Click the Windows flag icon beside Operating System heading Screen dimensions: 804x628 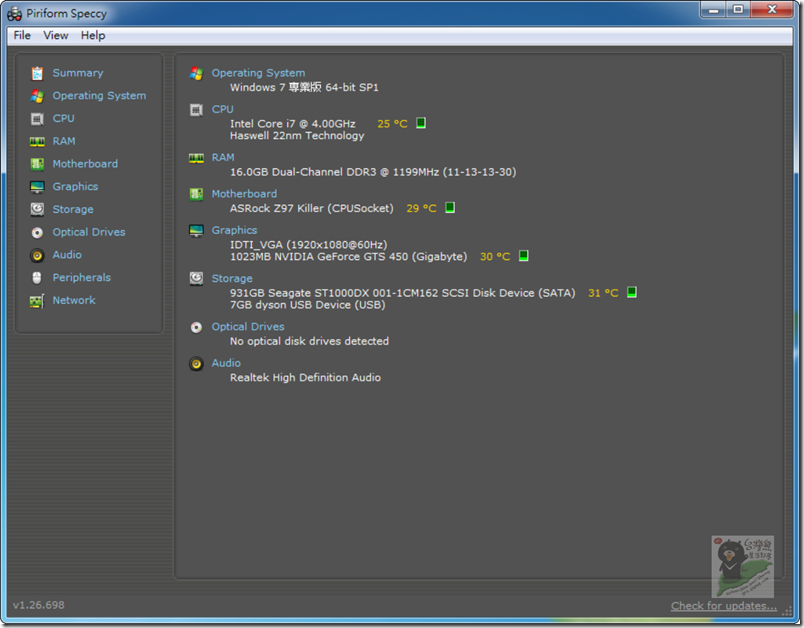coord(196,73)
